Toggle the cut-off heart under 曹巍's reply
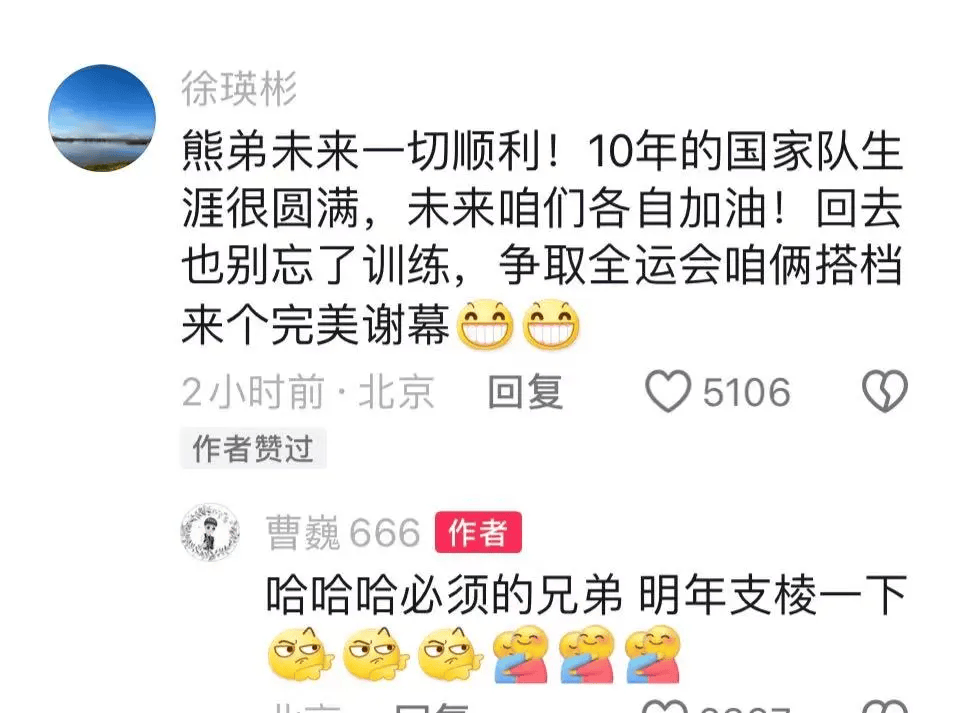Viewport: 960px width, 713px height. [x=665, y=706]
